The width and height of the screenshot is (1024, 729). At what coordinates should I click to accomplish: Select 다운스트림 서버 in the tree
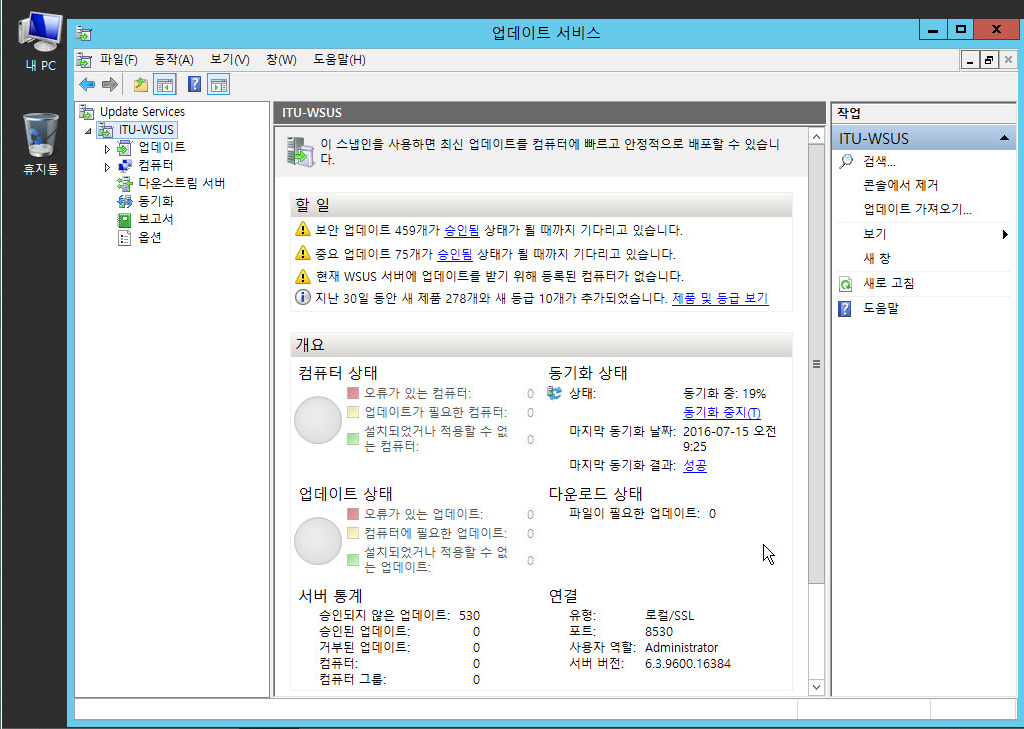(180, 183)
